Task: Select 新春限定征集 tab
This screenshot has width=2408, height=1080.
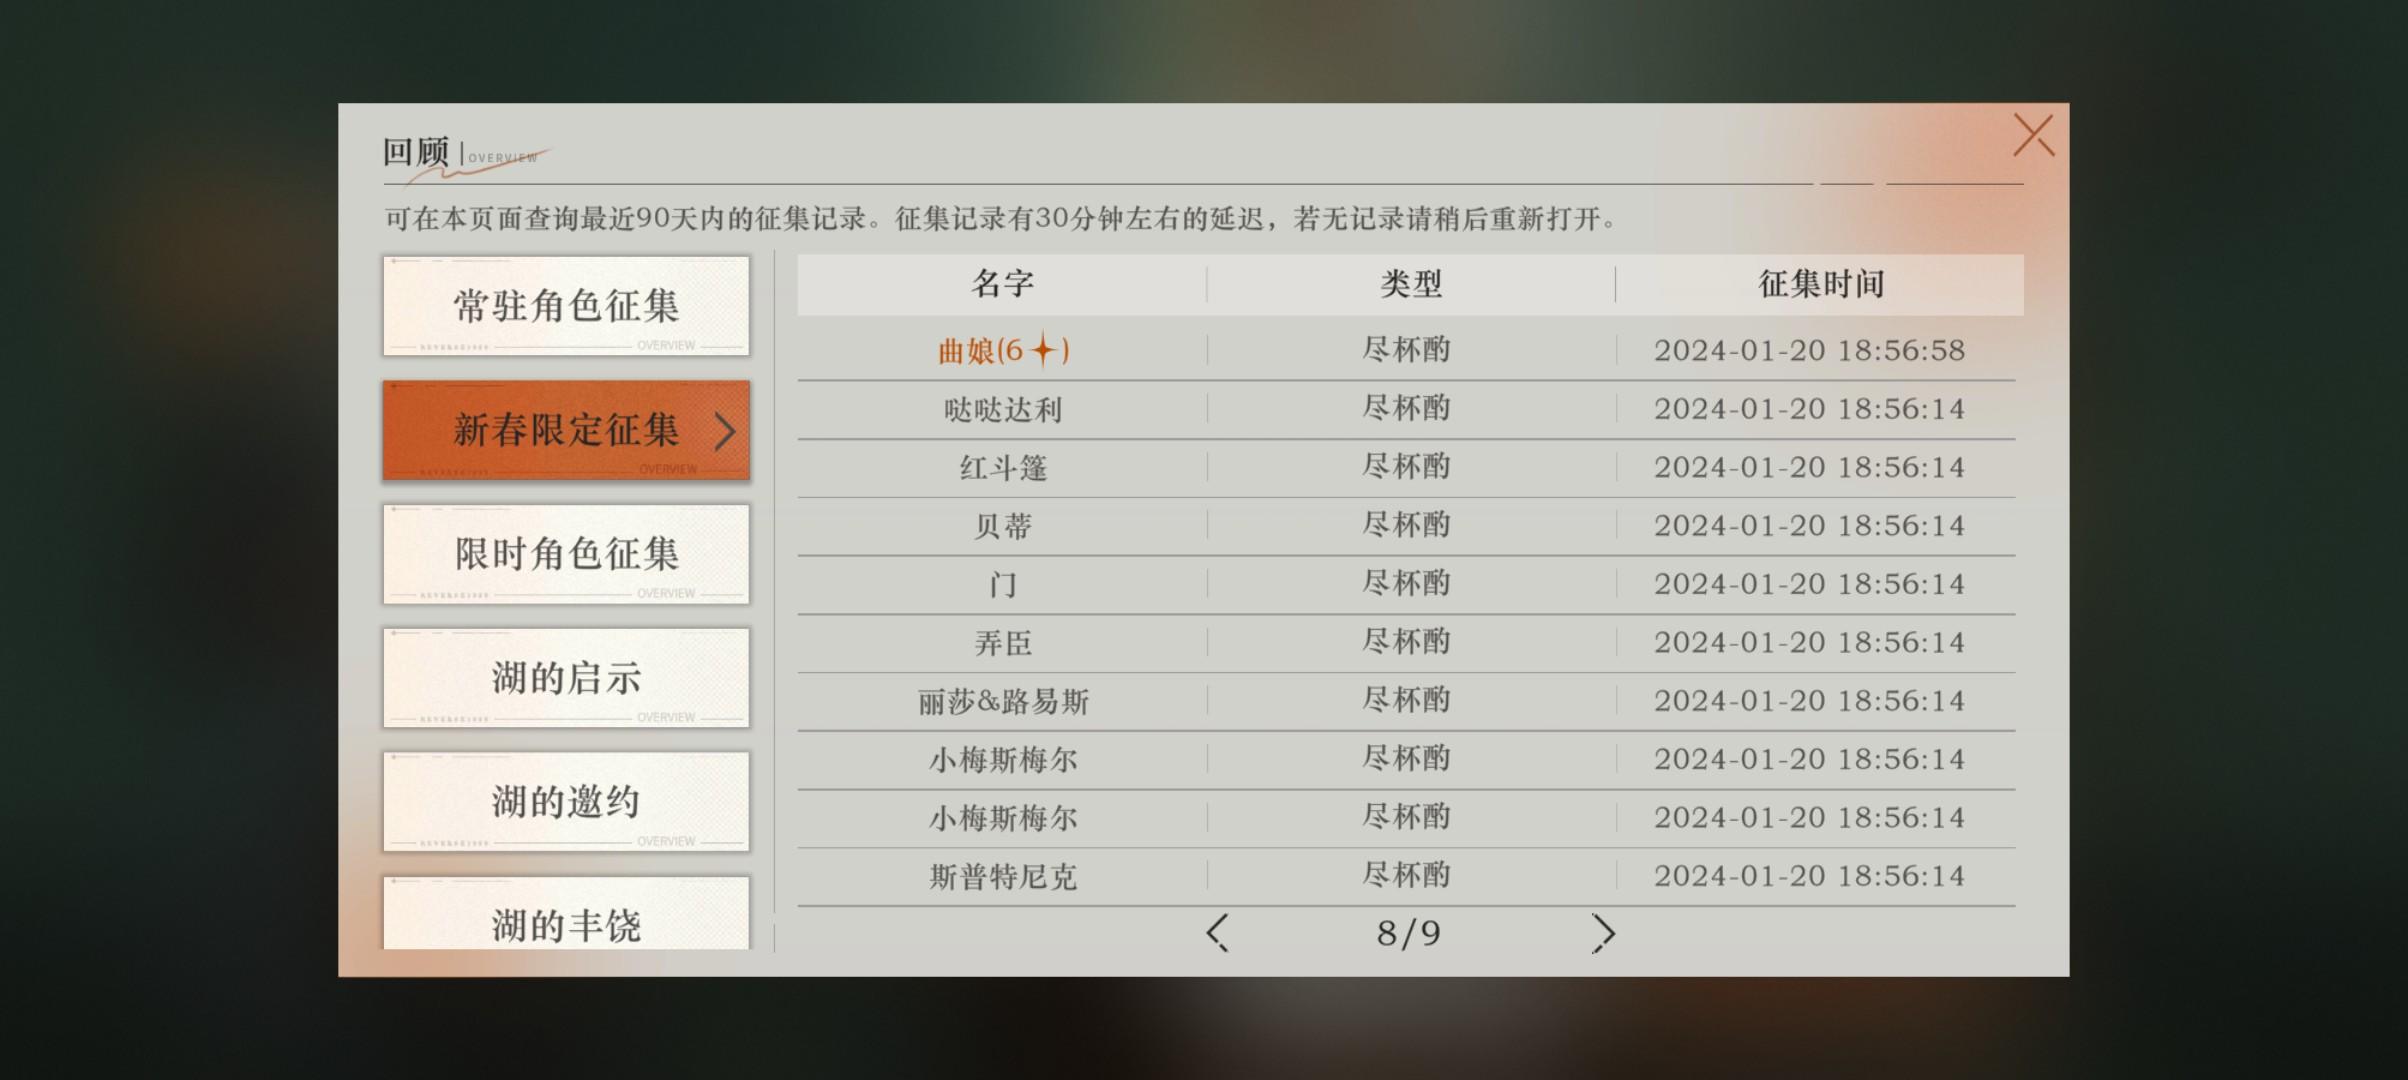Action: click(566, 430)
